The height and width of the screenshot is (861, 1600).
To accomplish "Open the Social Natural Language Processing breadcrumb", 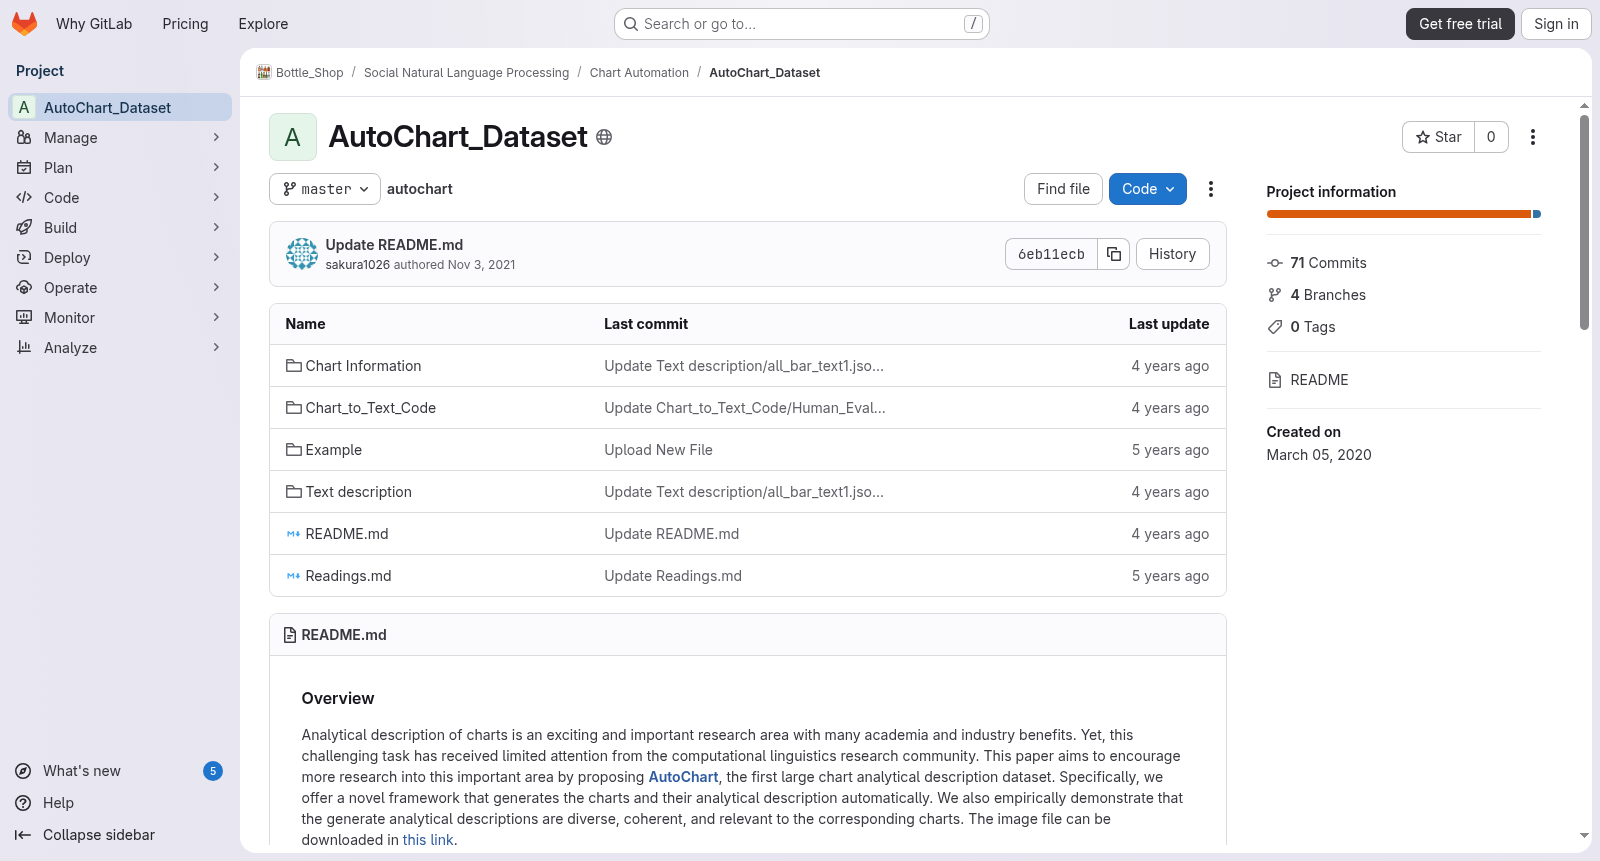I will coord(466,73).
